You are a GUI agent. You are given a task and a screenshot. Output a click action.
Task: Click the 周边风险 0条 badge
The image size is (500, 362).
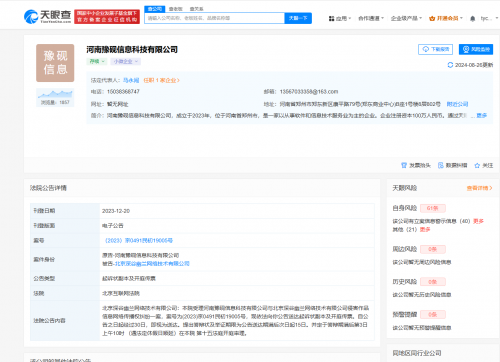point(433,249)
